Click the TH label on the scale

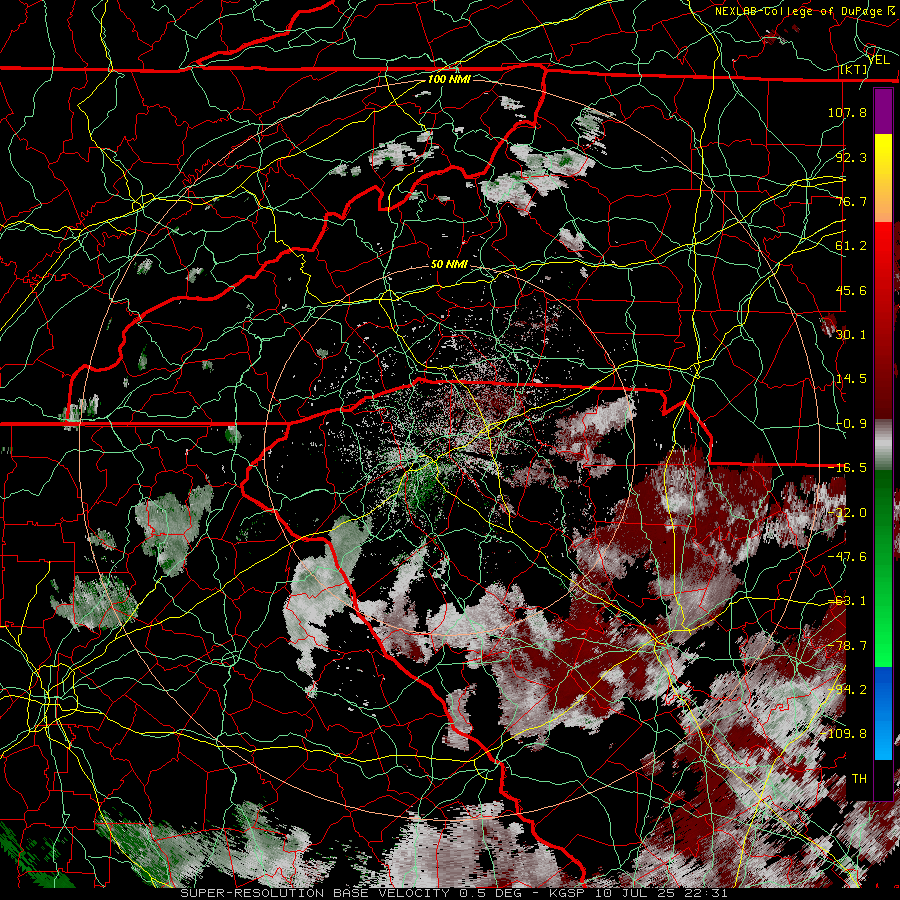tap(859, 779)
